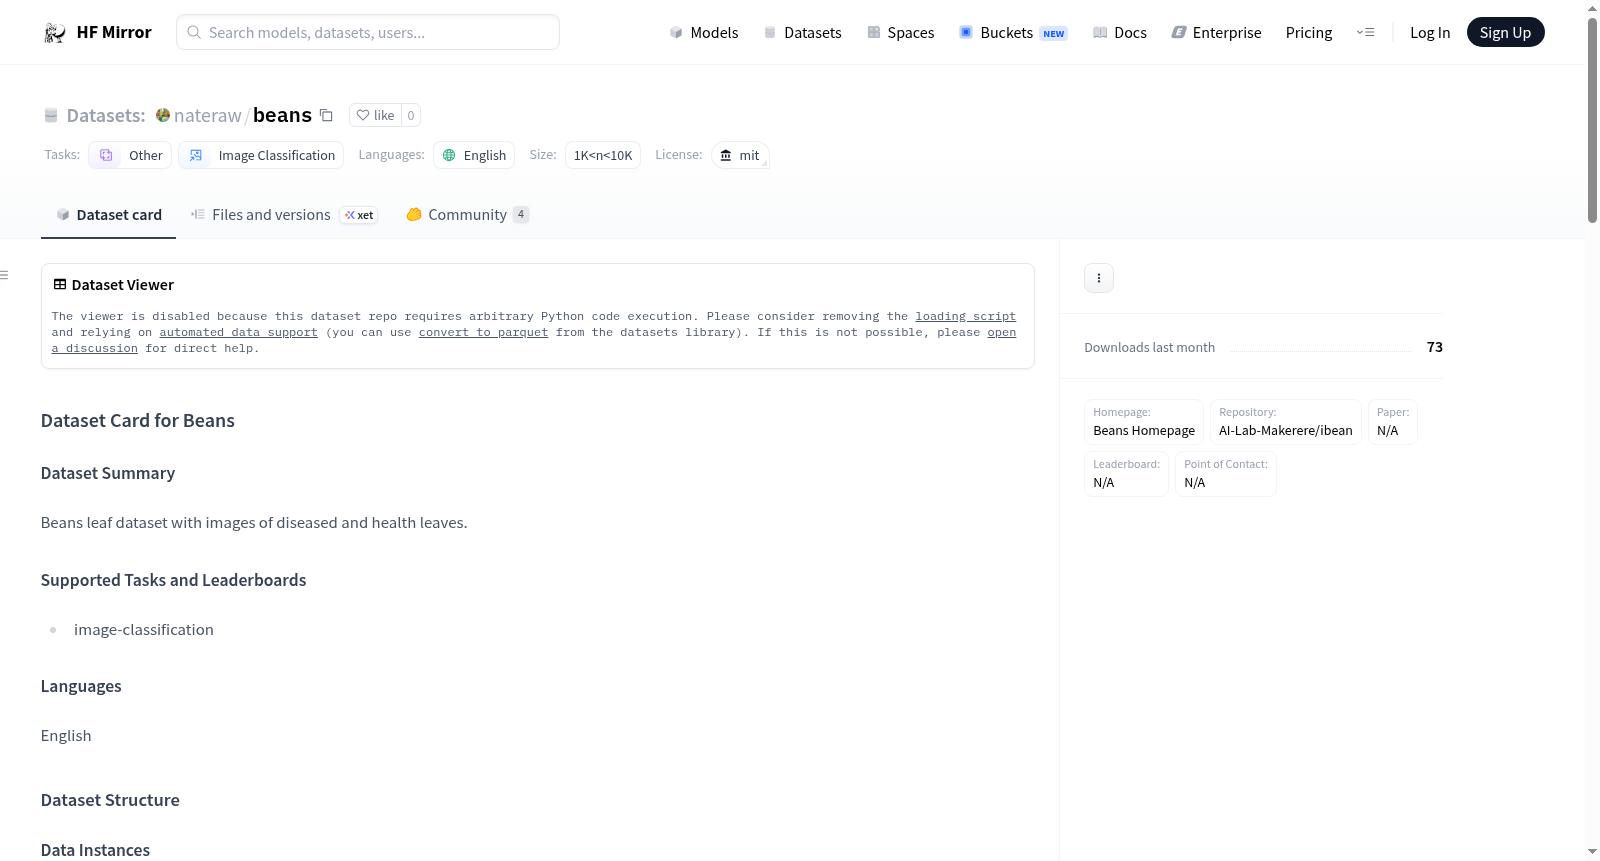Click the Languages section heading

[81, 686]
